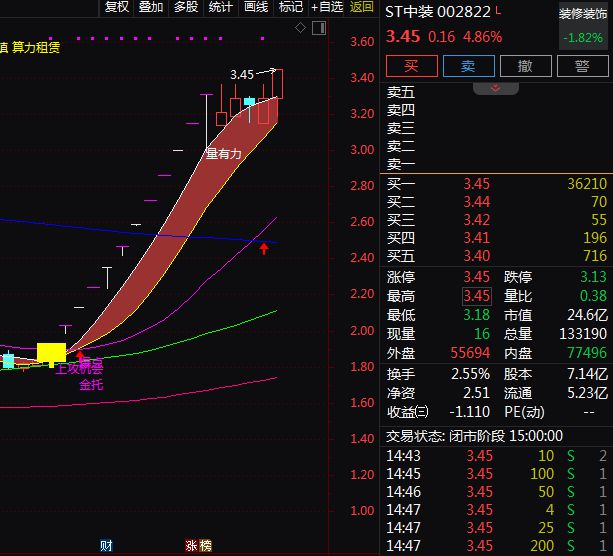Viewport: 613px width, 556px height.
Task: Click the 总量 value 133190
Action: tap(583, 334)
